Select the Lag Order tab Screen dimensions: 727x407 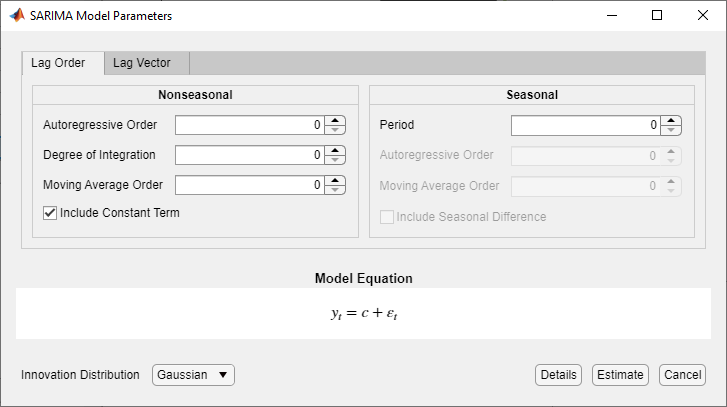click(x=58, y=63)
